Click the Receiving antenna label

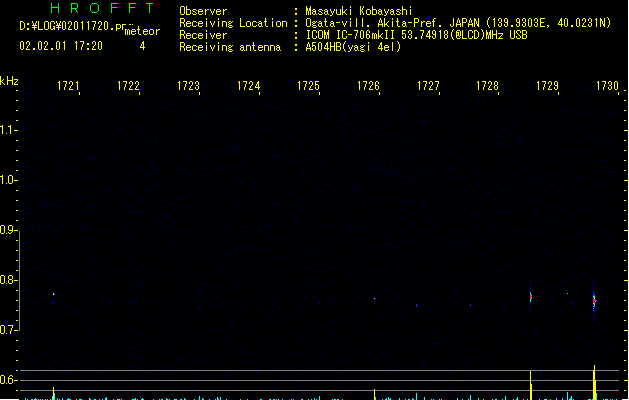point(230,47)
